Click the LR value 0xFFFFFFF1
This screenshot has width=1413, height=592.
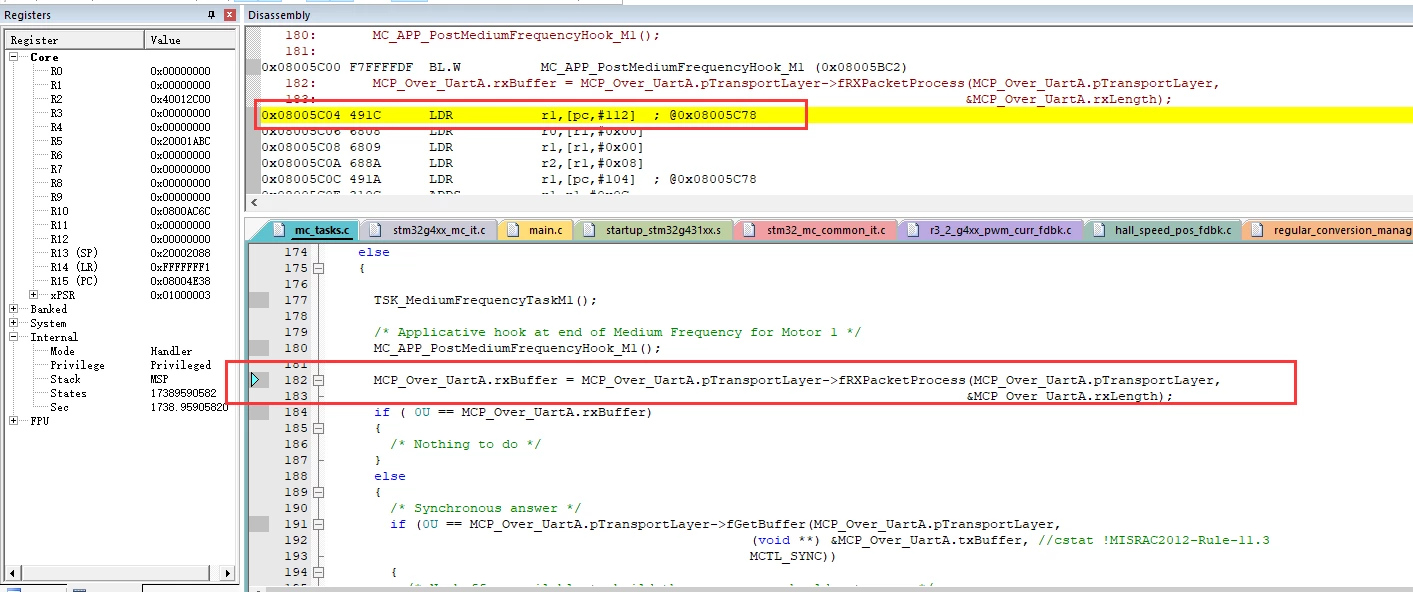pyautogui.click(x=181, y=267)
